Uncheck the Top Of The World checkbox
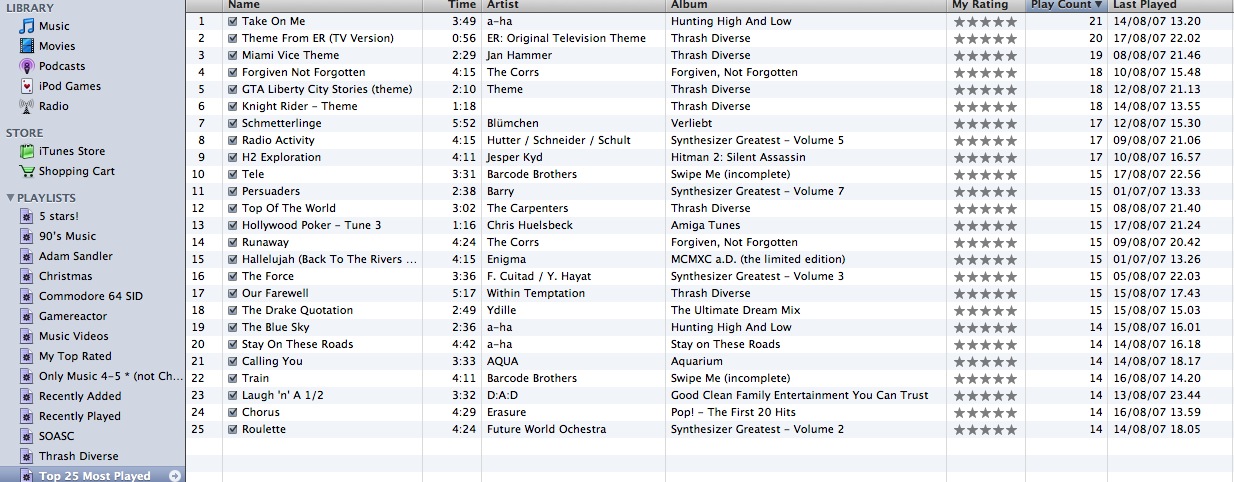Screen dimensions: 1234x482 pos(232,208)
